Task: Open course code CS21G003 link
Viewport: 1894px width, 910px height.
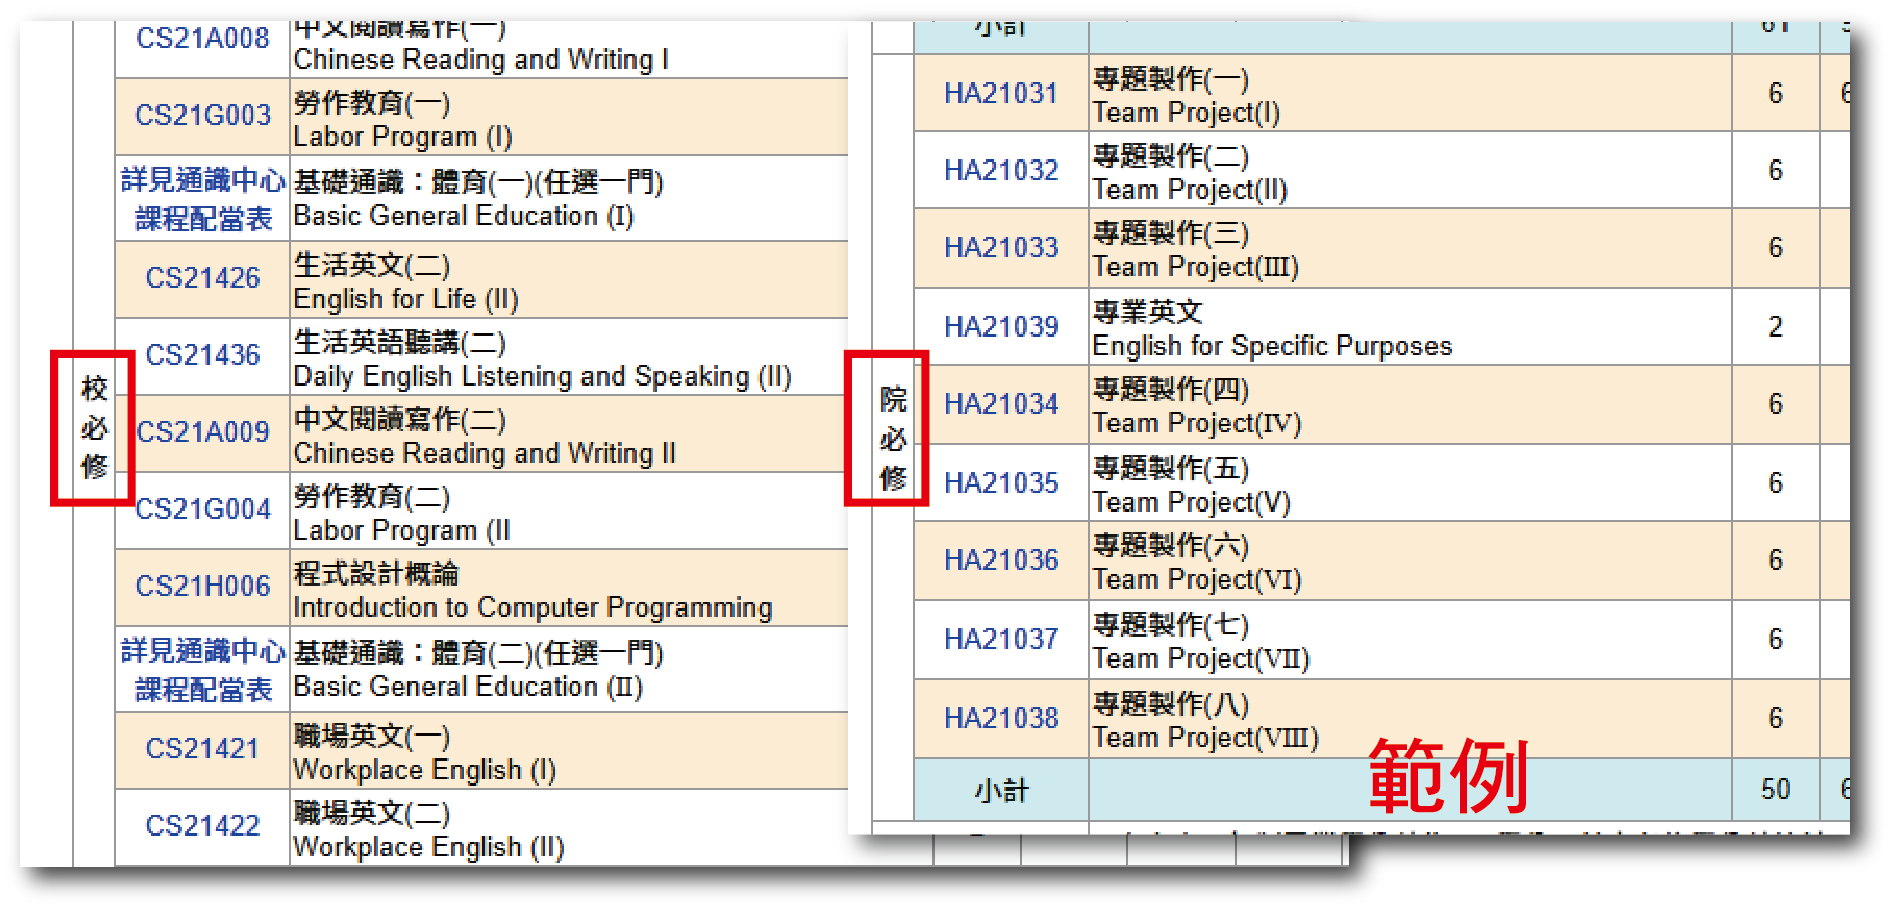Action: (202, 115)
